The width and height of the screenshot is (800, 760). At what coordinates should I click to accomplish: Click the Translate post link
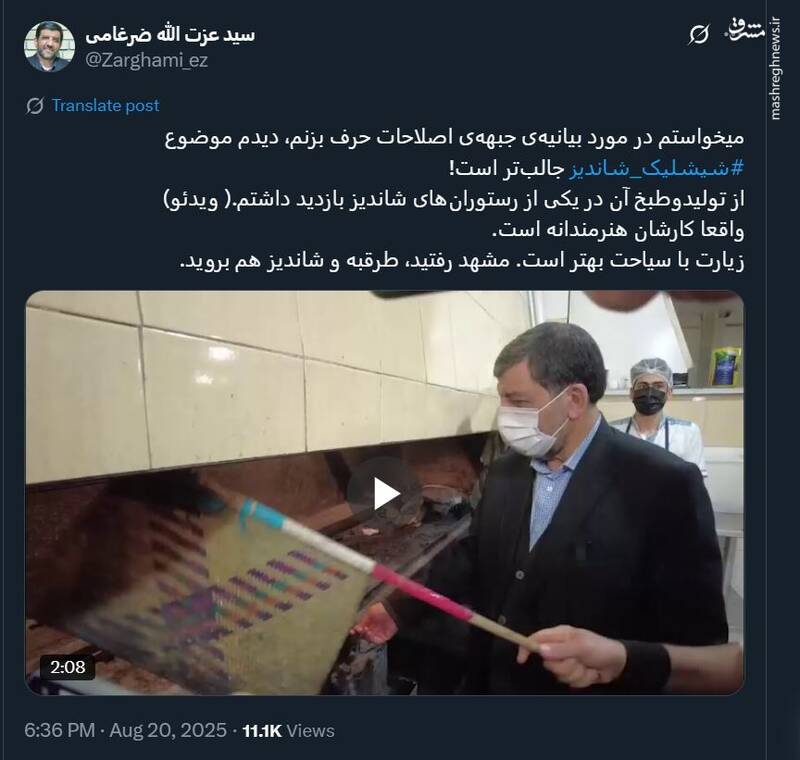point(106,106)
